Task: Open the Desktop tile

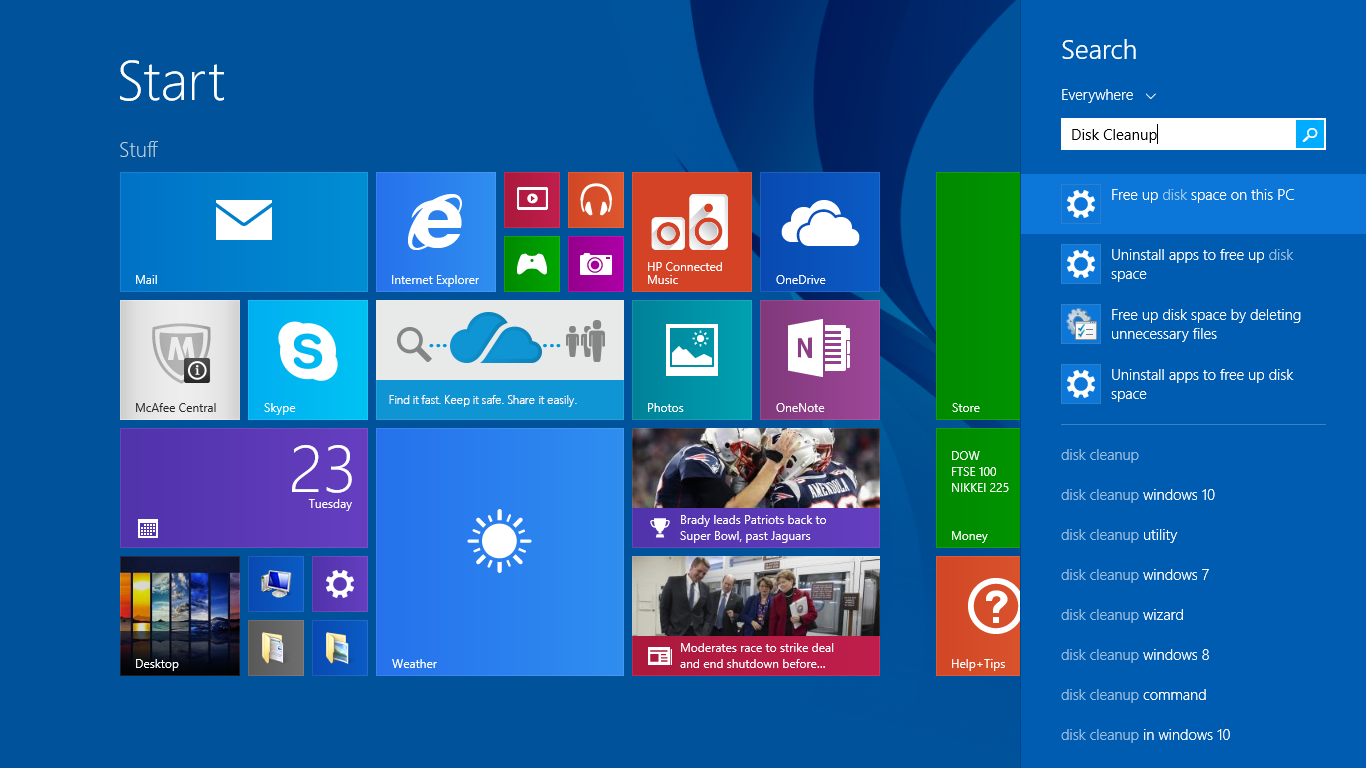Action: 180,616
